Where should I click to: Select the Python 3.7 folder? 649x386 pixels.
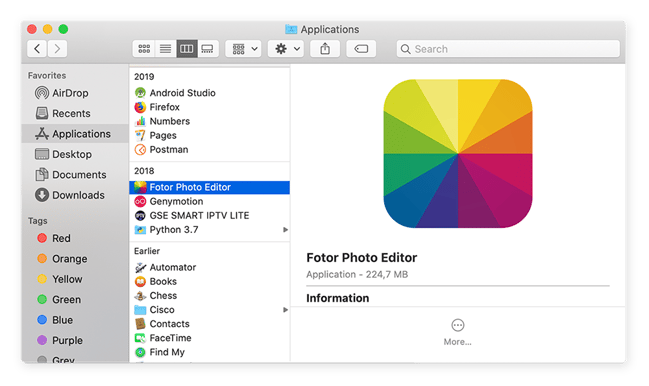(209, 230)
